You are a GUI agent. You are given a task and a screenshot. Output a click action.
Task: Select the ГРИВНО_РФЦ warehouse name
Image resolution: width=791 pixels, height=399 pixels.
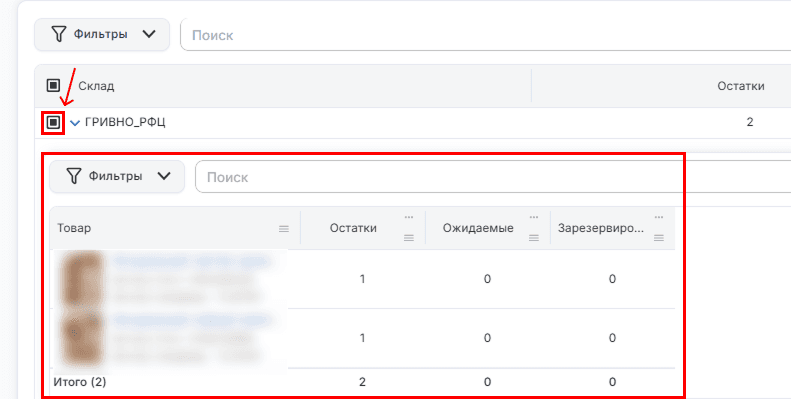coord(125,122)
